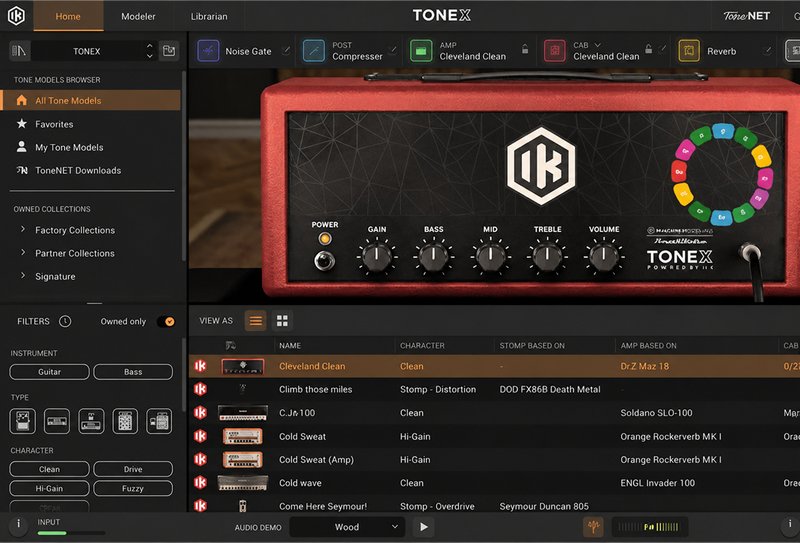Select the Climb those miles row

494,389
